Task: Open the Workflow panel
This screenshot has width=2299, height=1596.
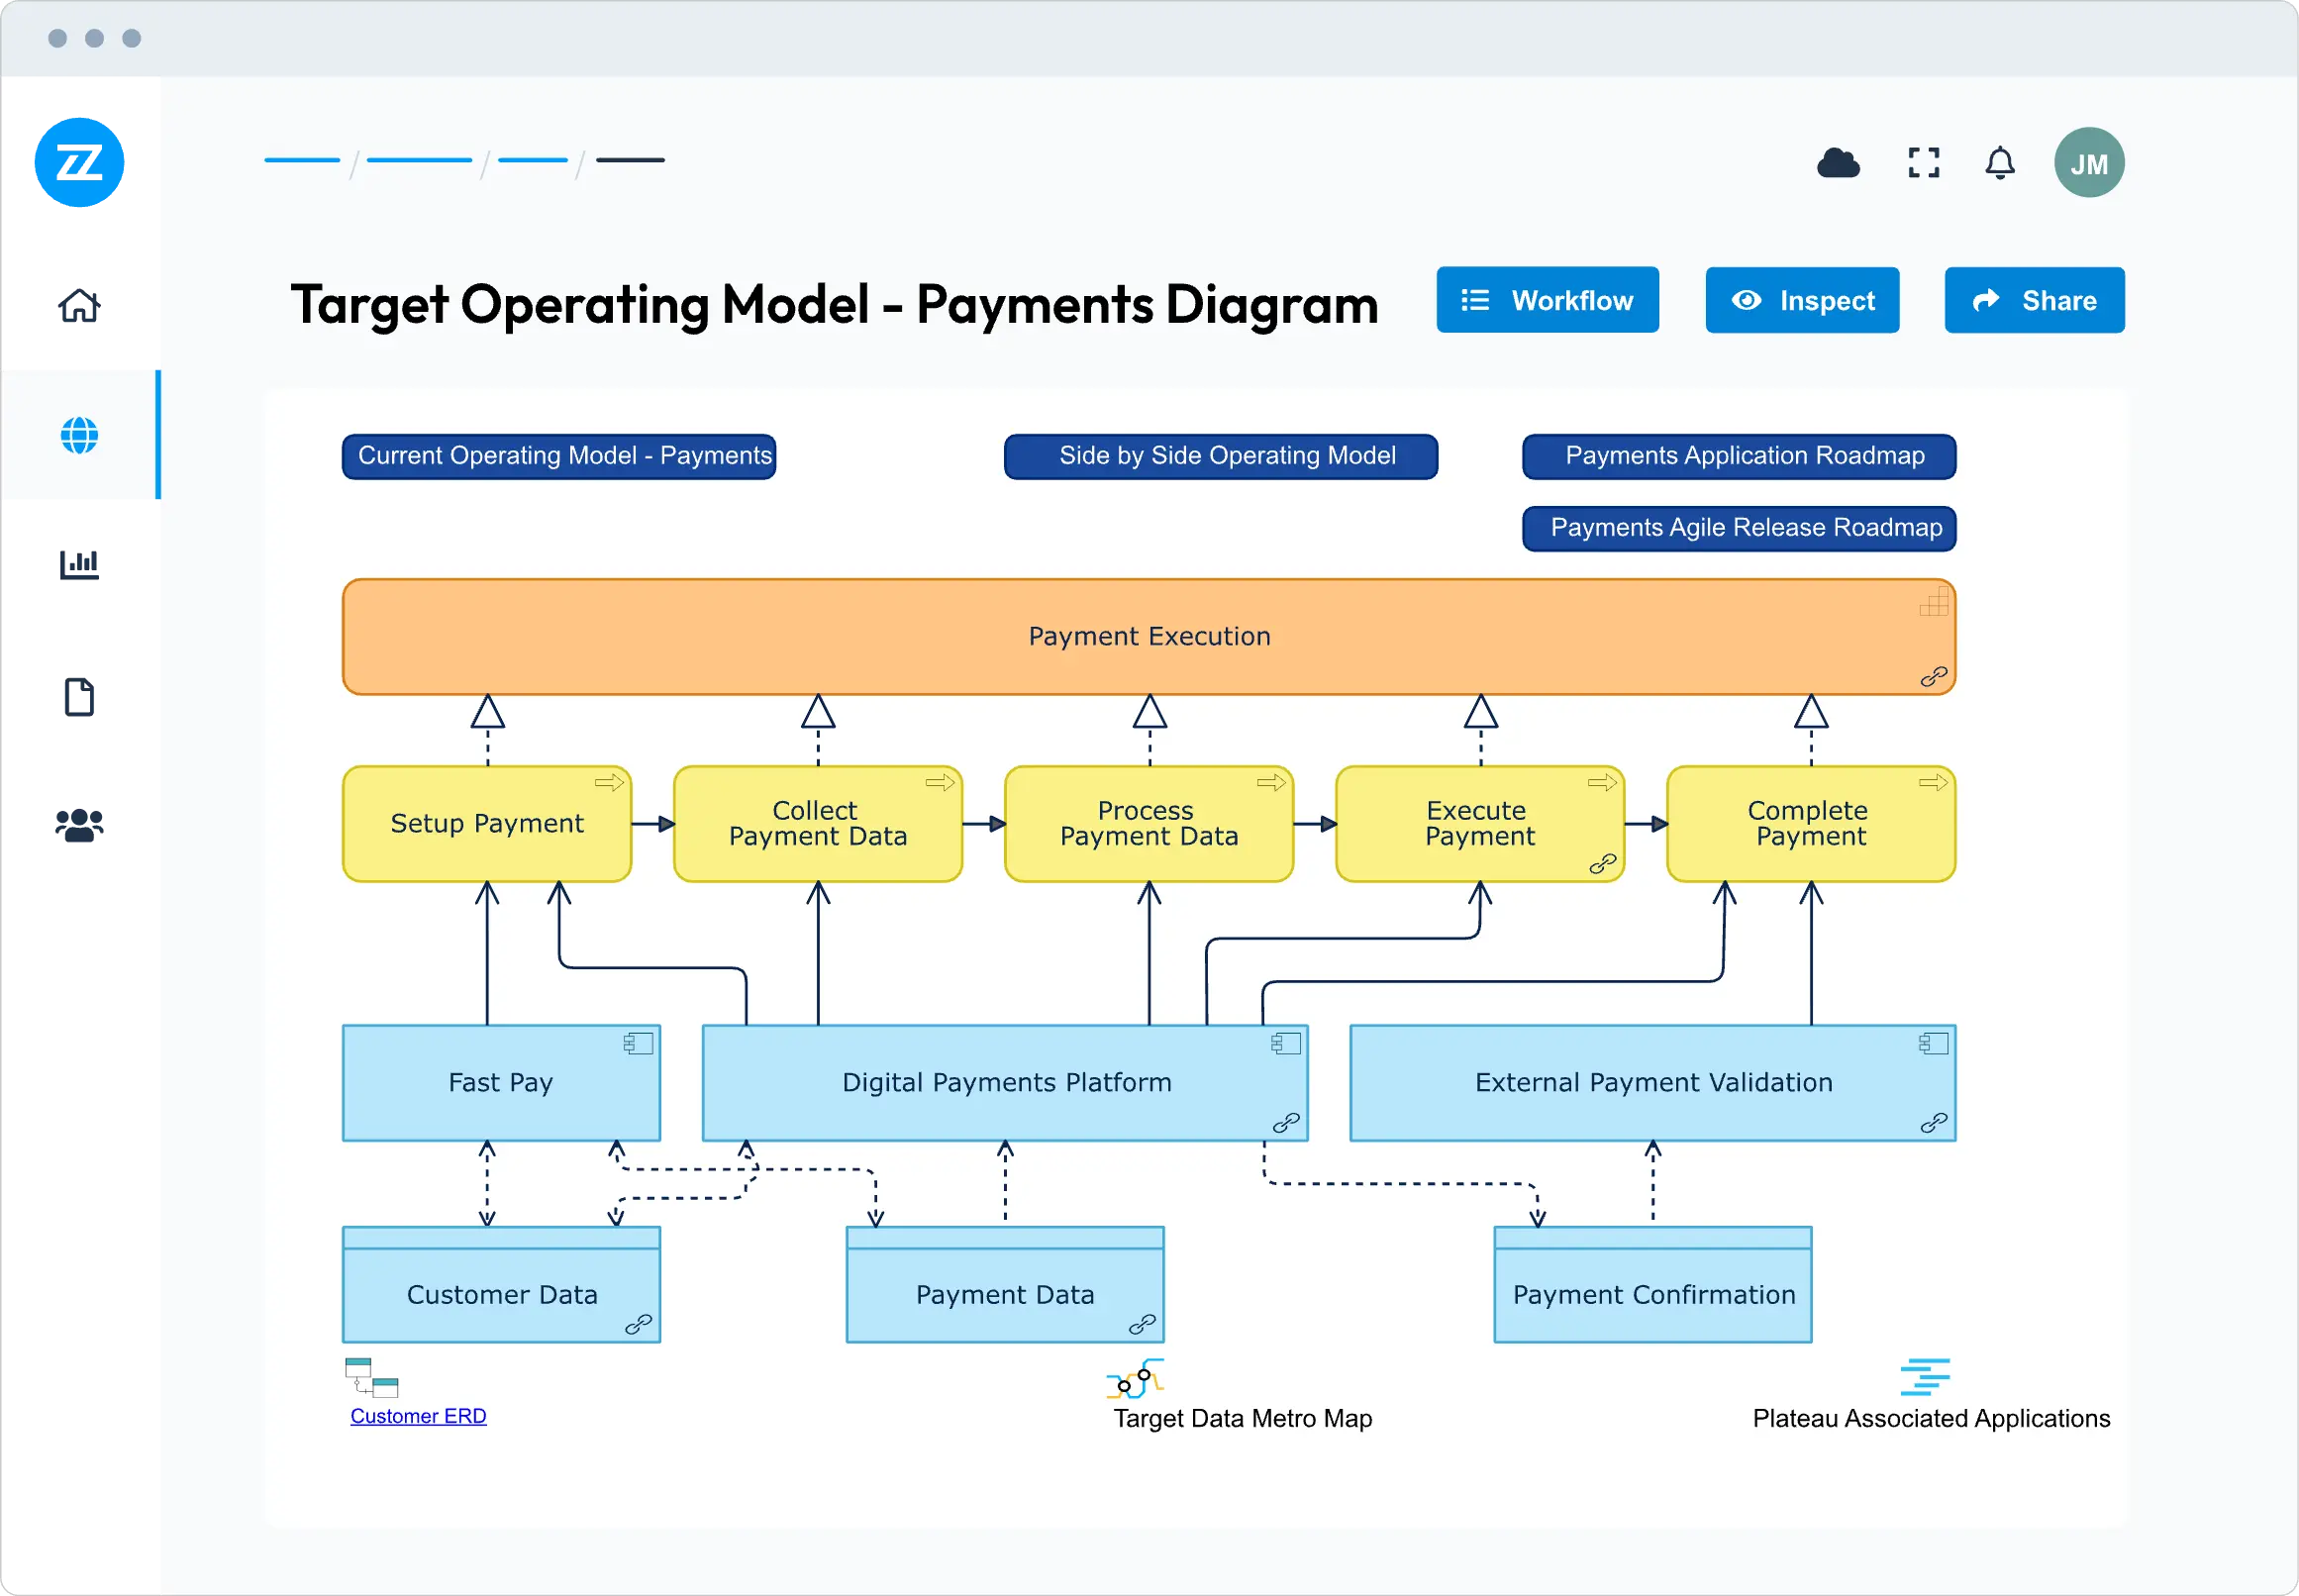Action: coord(1546,300)
